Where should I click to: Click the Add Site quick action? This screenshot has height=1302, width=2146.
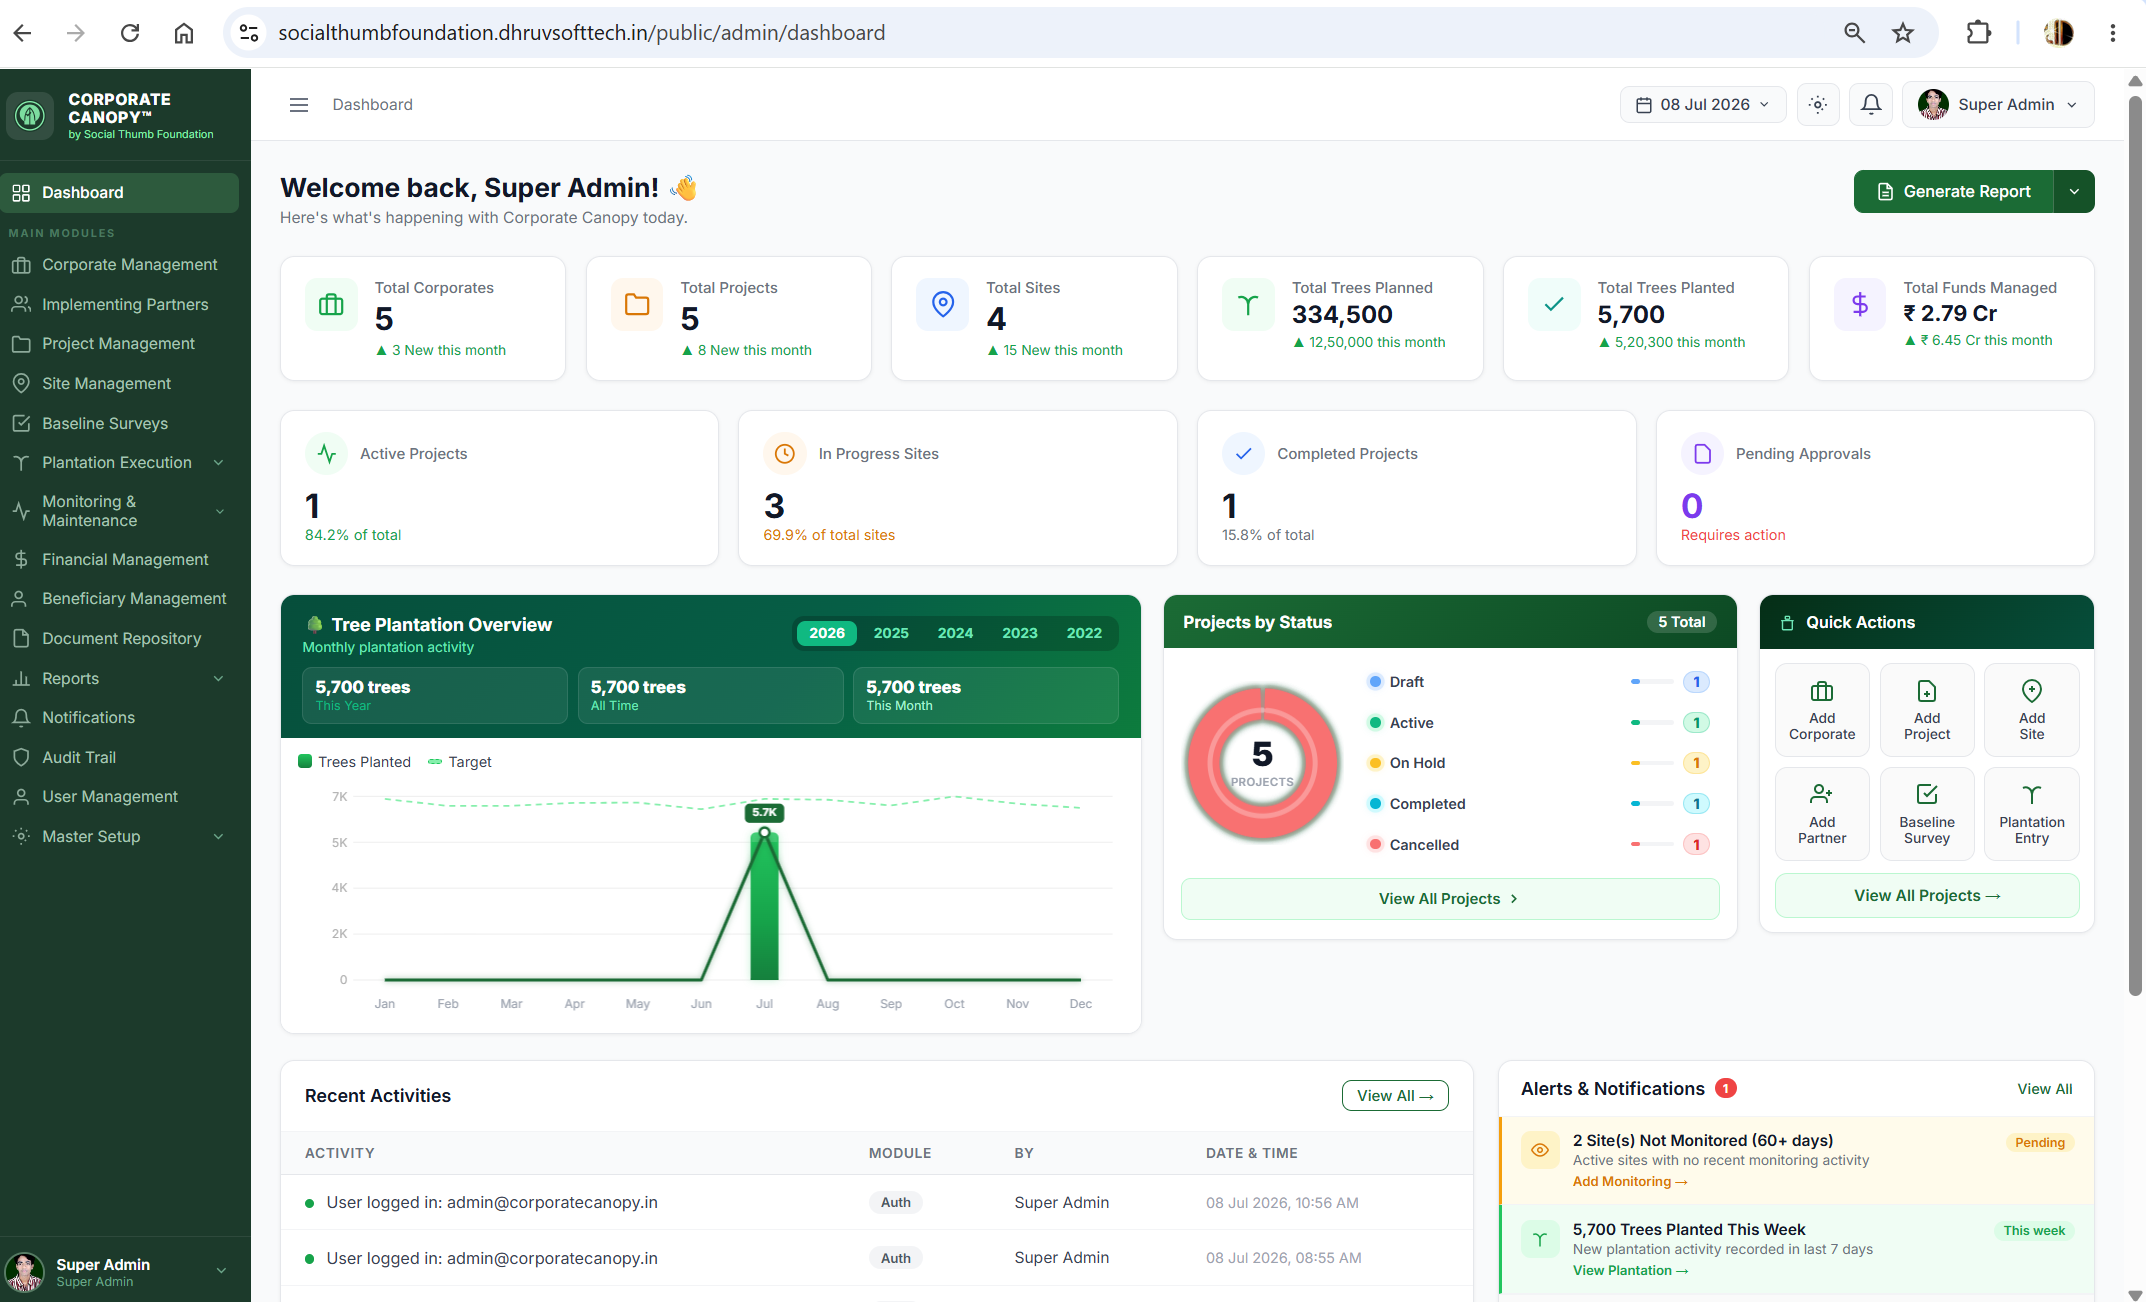(2031, 710)
